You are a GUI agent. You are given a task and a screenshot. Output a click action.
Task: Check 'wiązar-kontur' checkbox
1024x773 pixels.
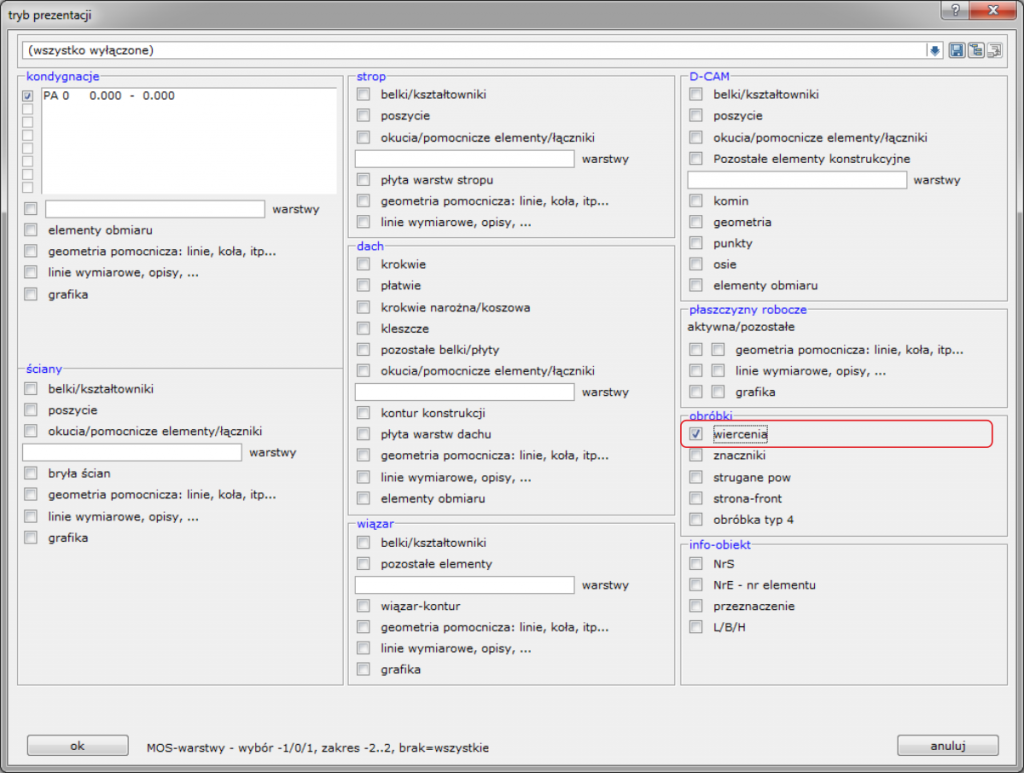363,607
